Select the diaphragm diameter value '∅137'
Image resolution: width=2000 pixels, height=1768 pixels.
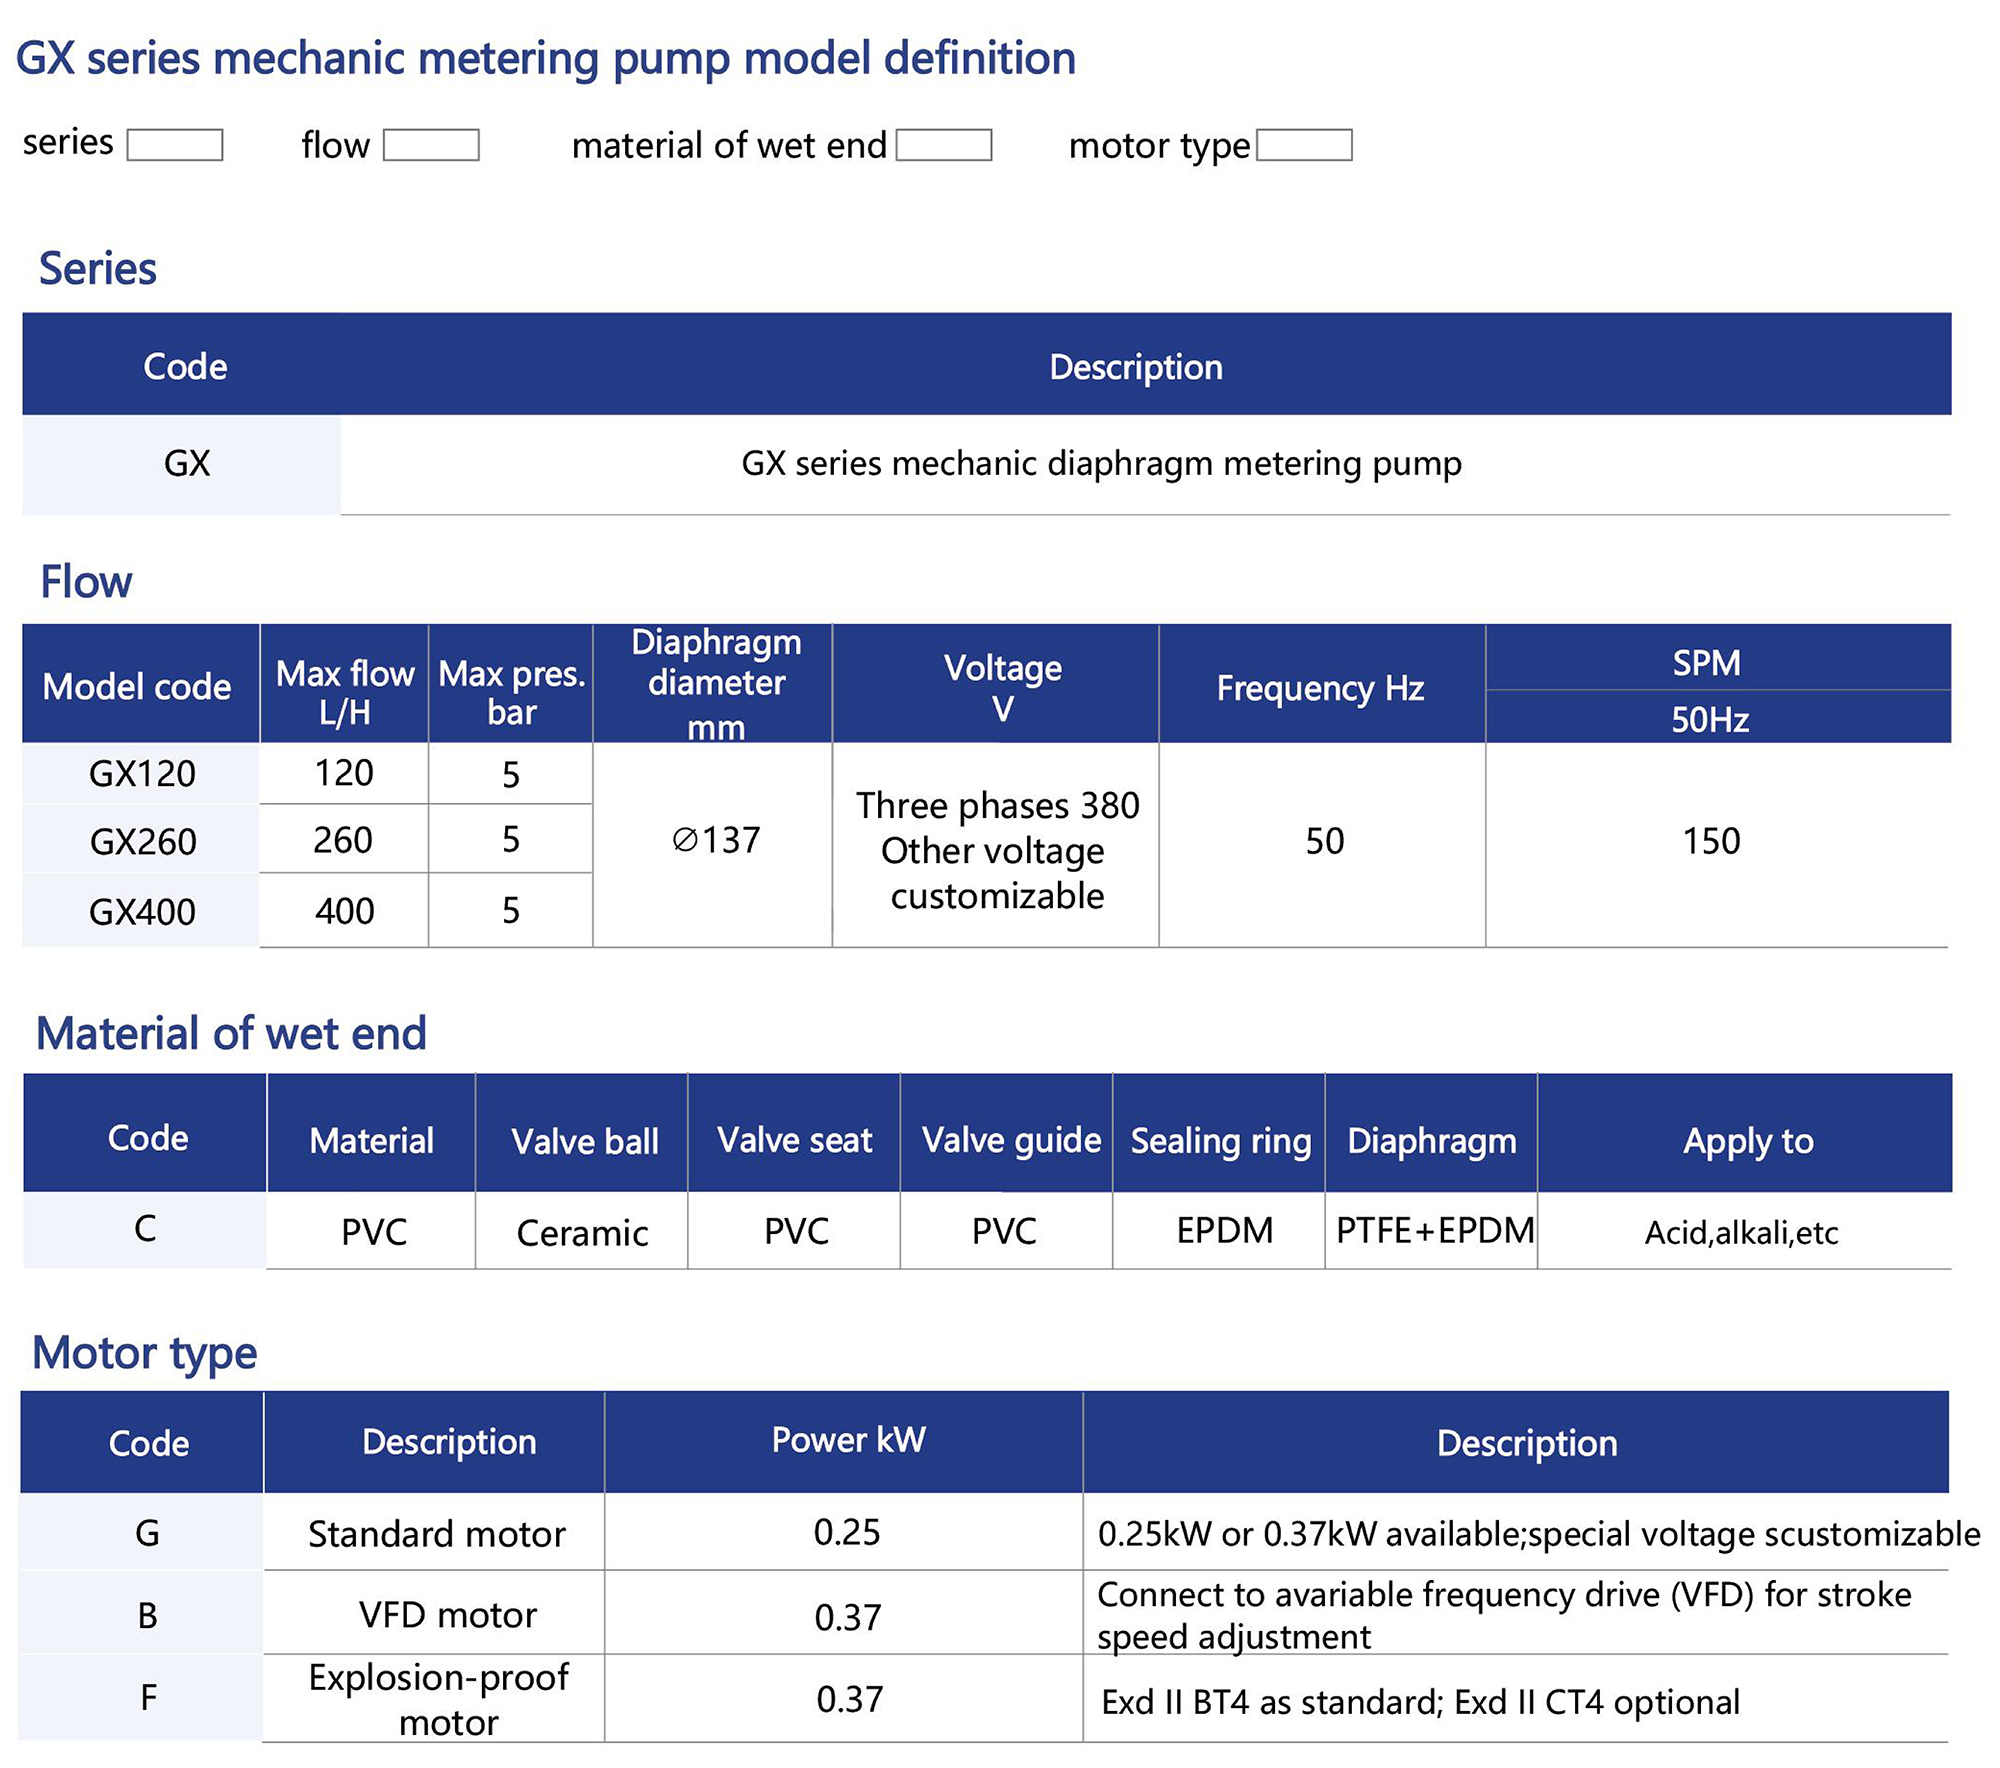point(716,840)
